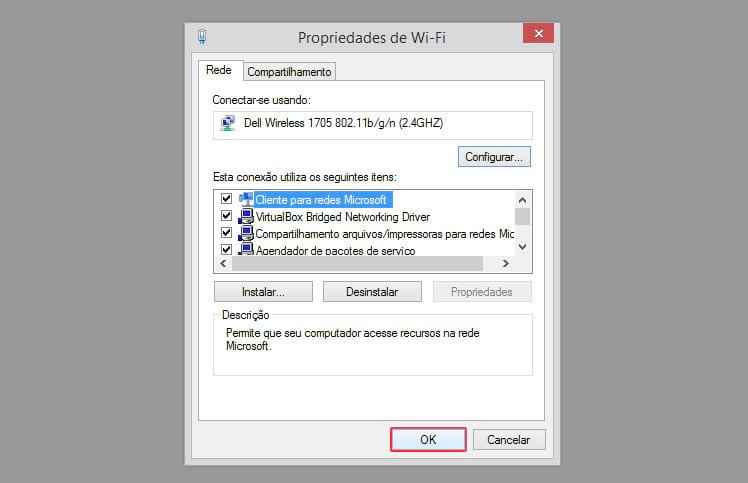Uncheck Cliente para redes Microsoft checkbox
This screenshot has height=483, width=748.
[227, 198]
